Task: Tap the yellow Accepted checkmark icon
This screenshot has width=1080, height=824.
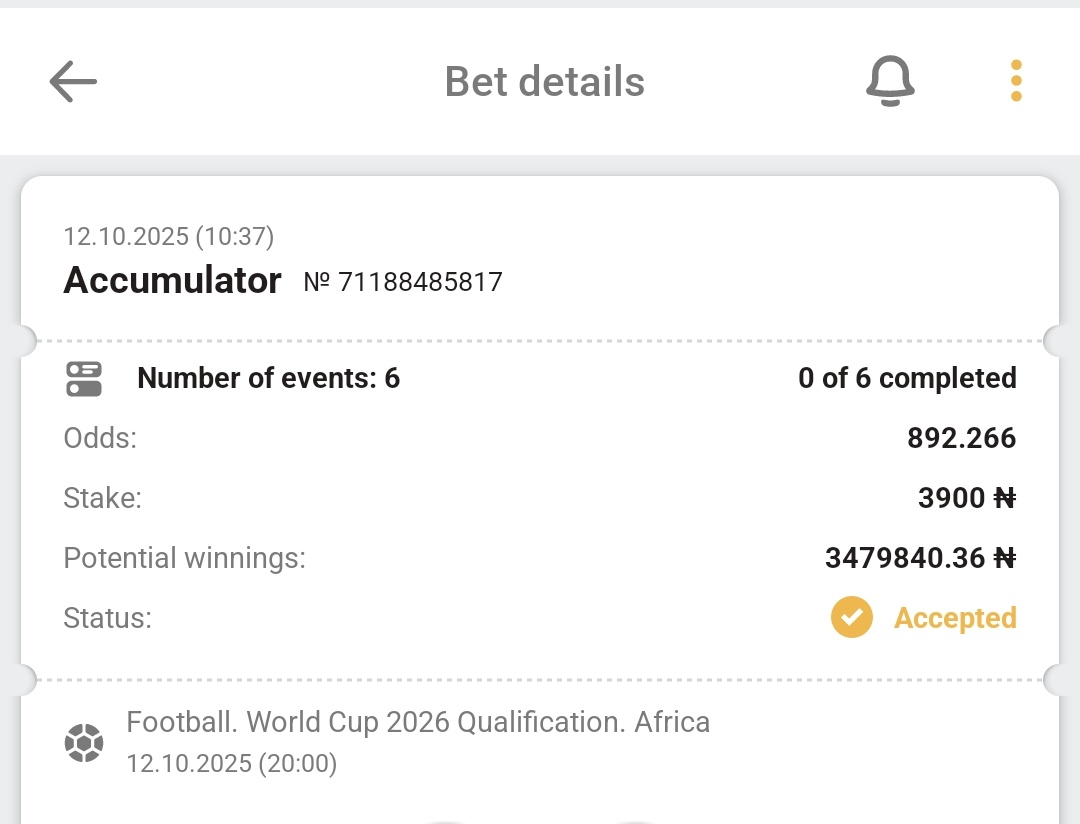Action: click(851, 618)
